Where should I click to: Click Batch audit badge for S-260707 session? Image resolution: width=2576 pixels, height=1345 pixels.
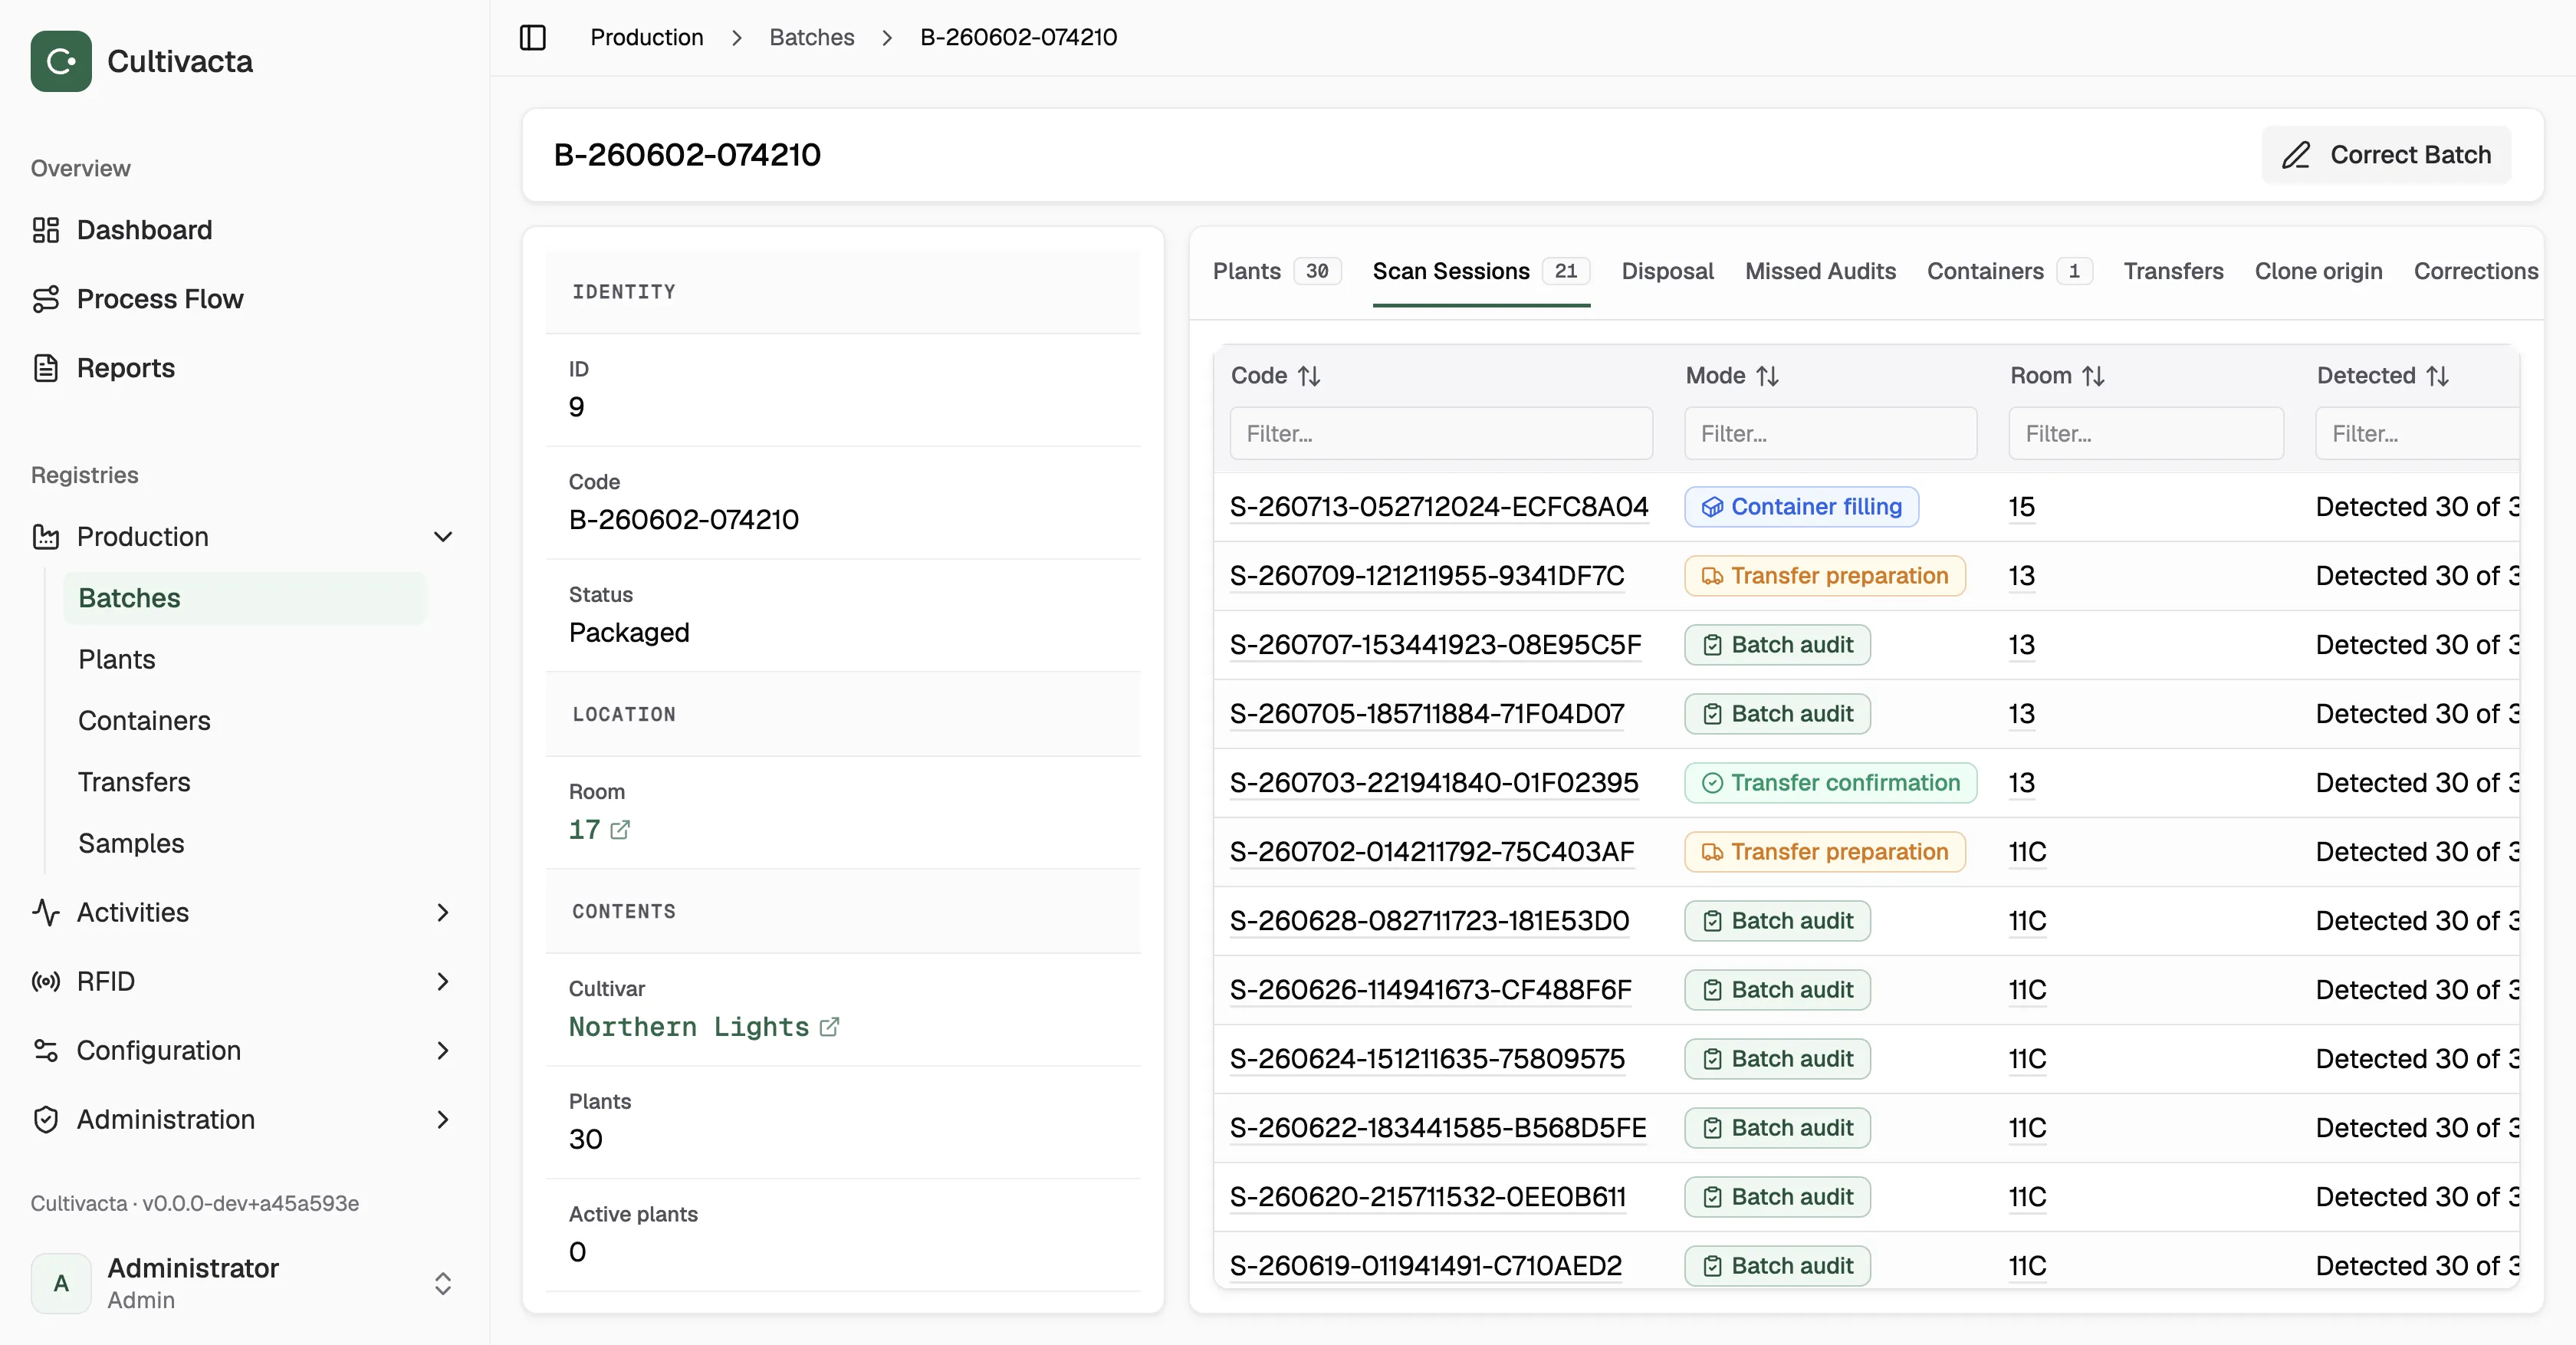(1777, 645)
